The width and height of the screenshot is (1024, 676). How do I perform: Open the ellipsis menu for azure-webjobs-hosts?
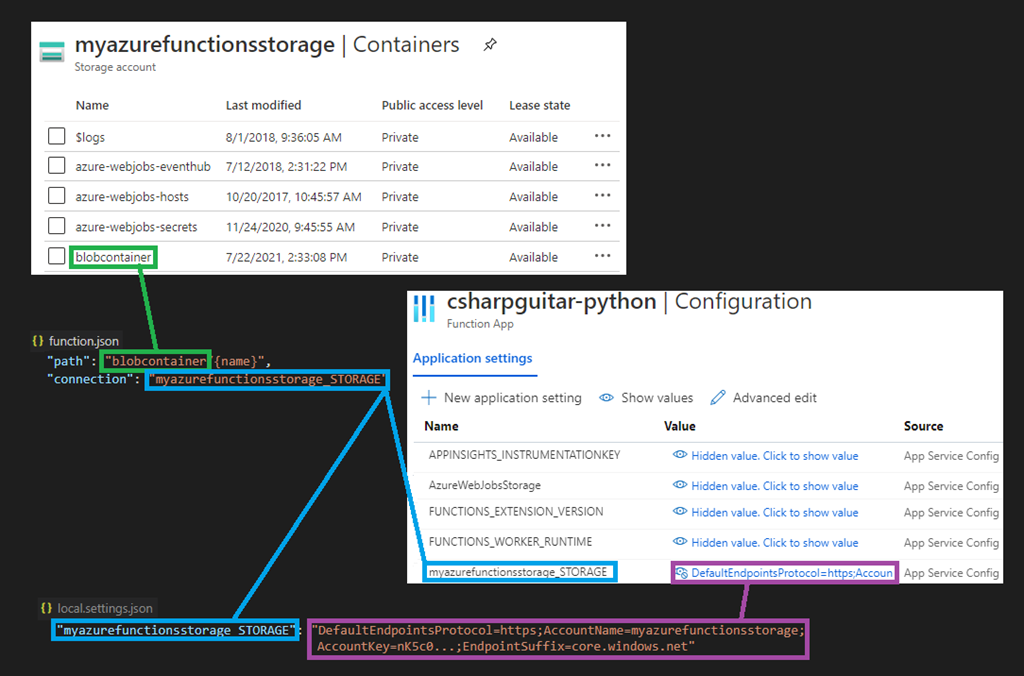[602, 196]
